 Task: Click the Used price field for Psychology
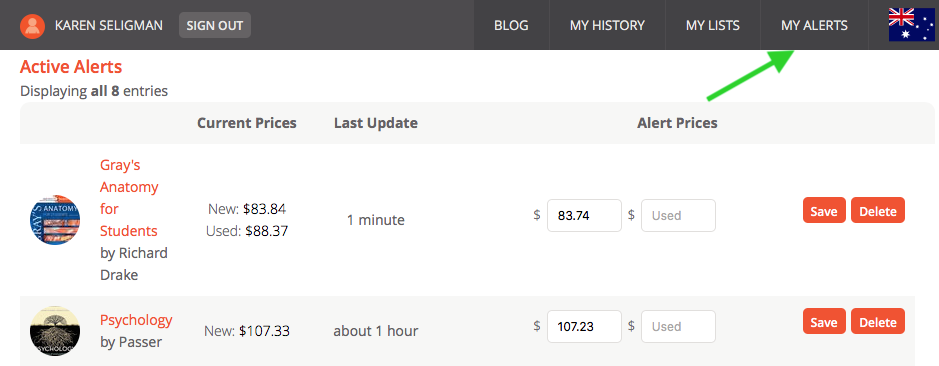[678, 326]
